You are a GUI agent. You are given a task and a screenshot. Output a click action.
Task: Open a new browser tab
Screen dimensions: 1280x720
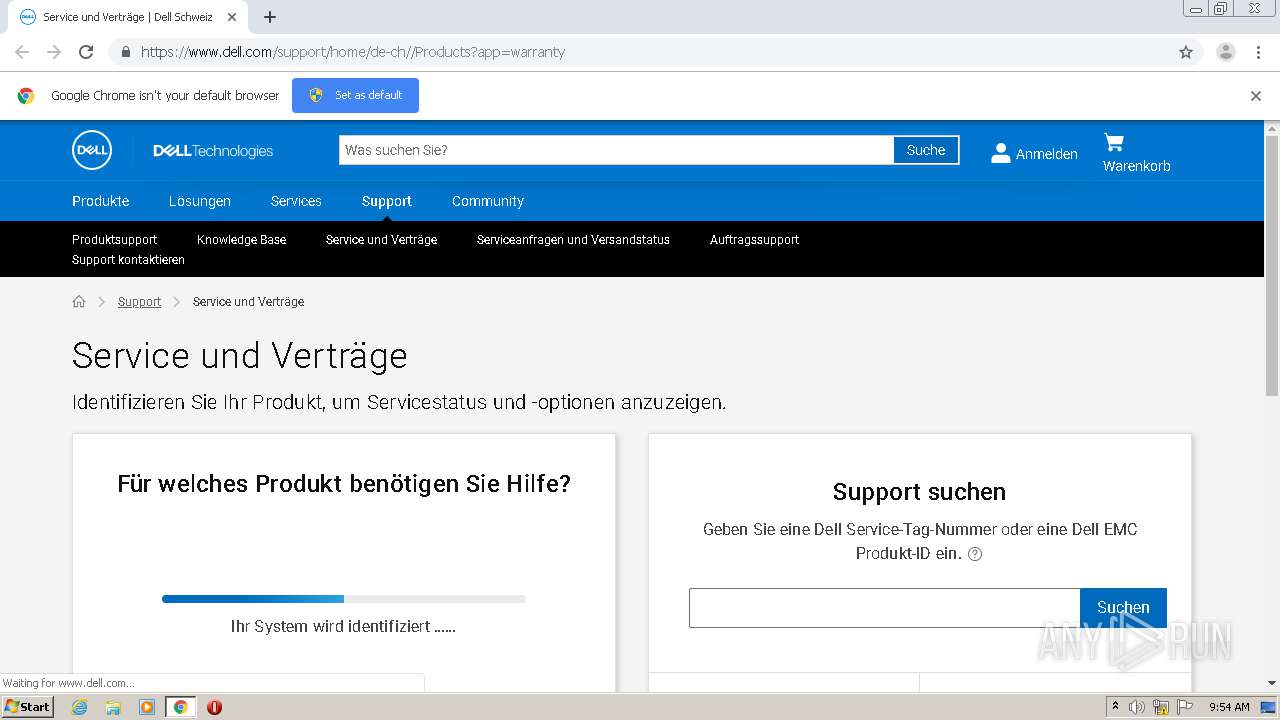tap(270, 17)
